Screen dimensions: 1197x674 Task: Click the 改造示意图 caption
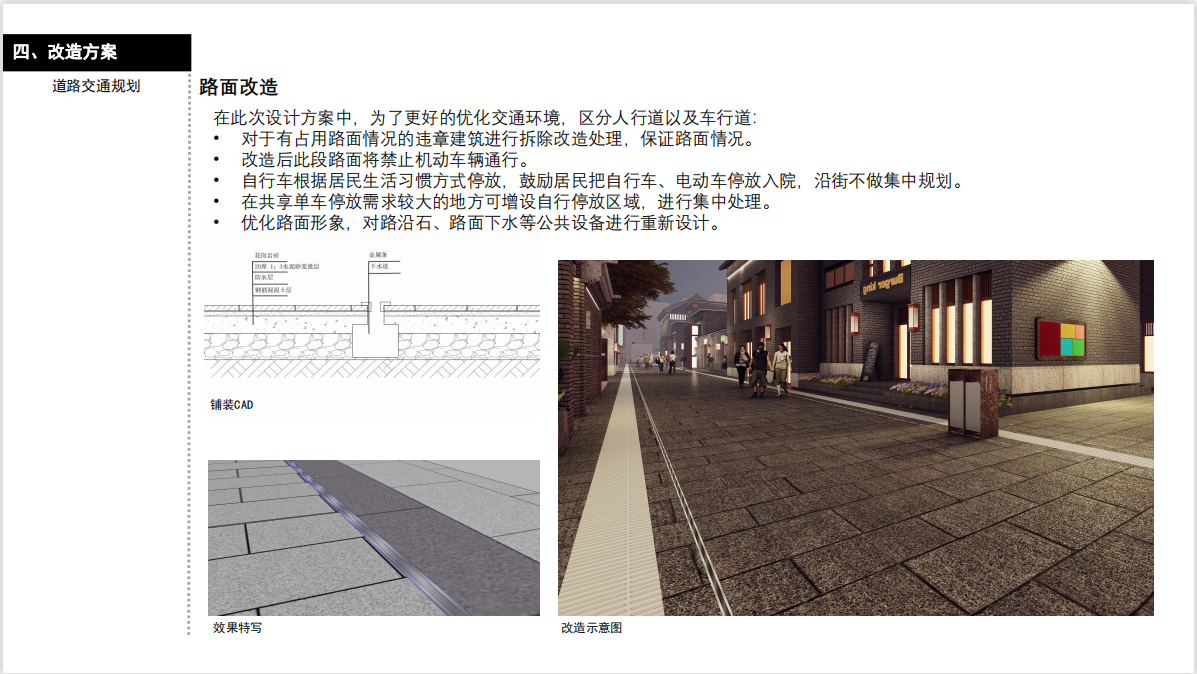[591, 628]
